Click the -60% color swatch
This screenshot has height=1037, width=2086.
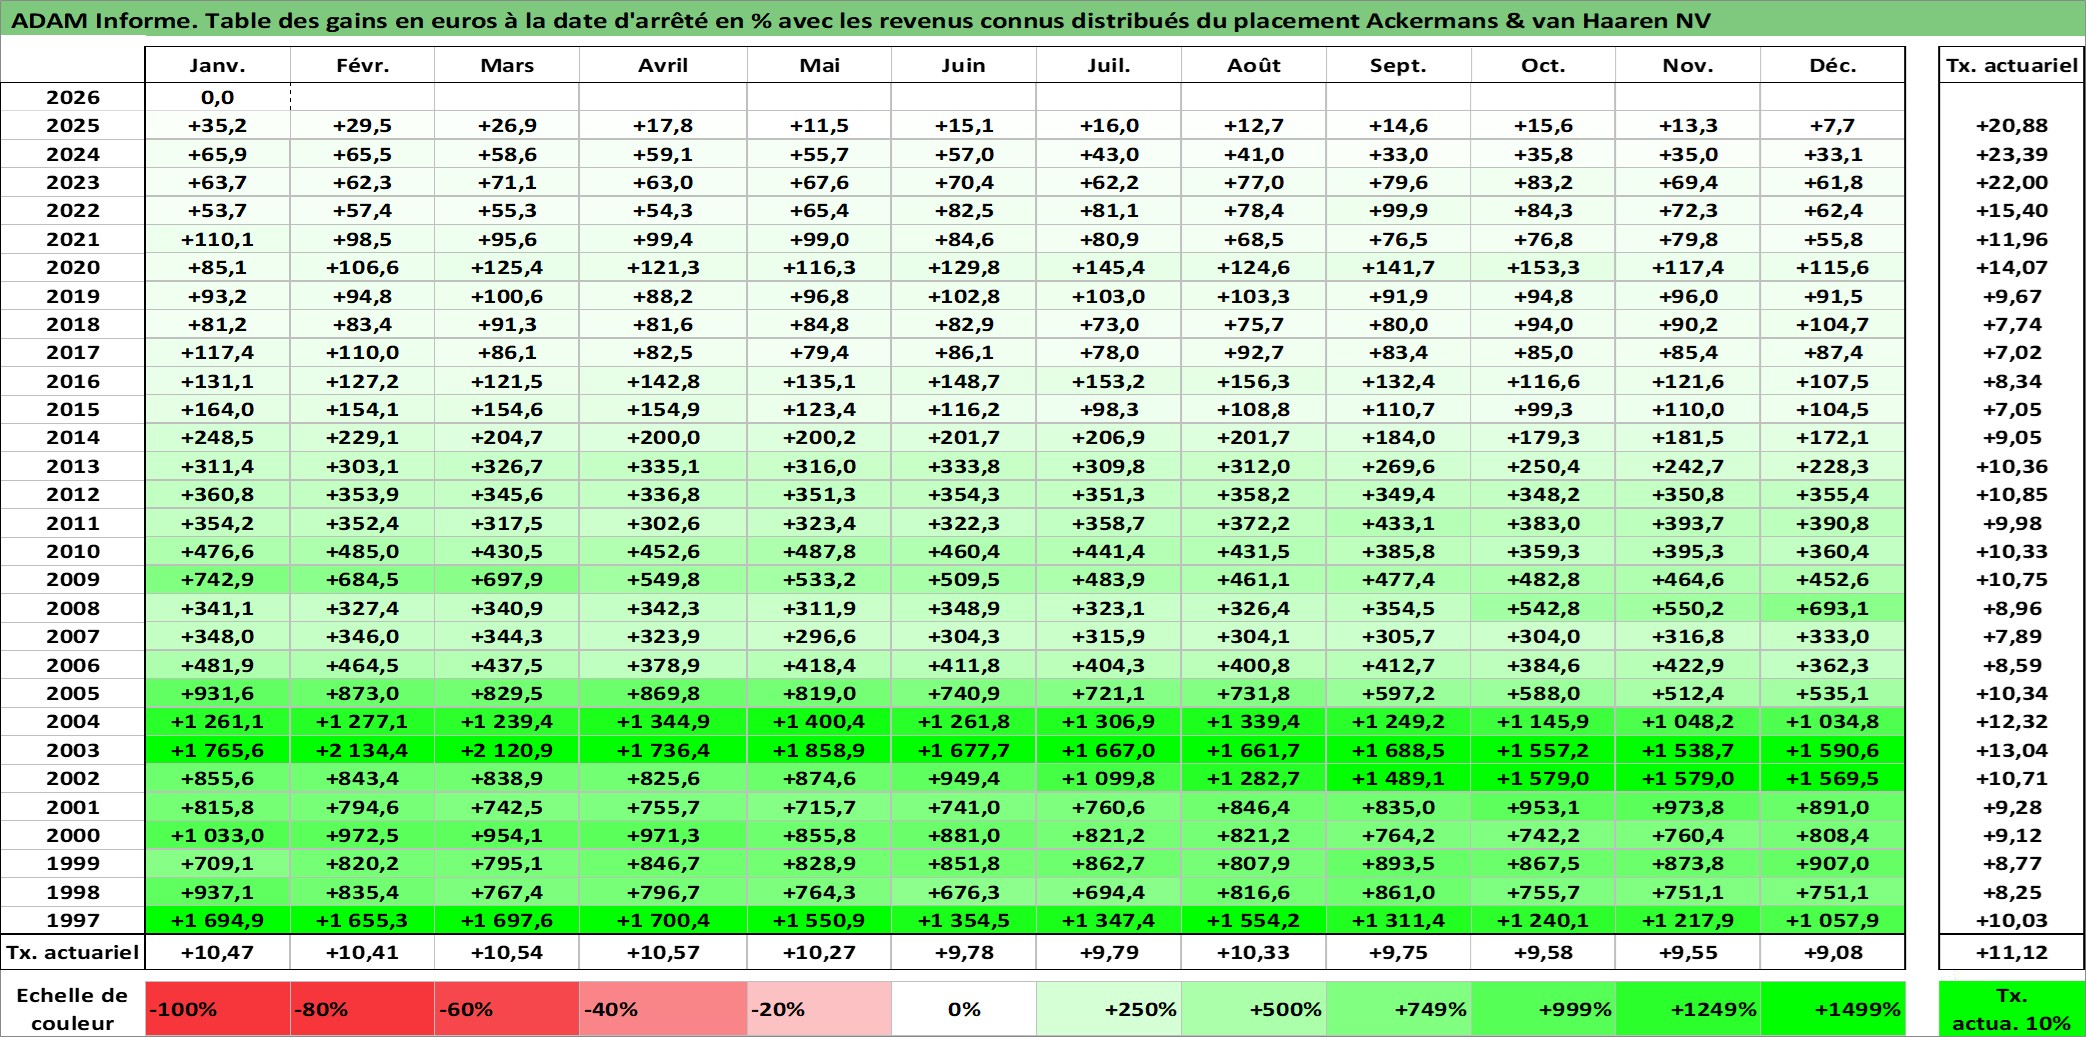507,1009
